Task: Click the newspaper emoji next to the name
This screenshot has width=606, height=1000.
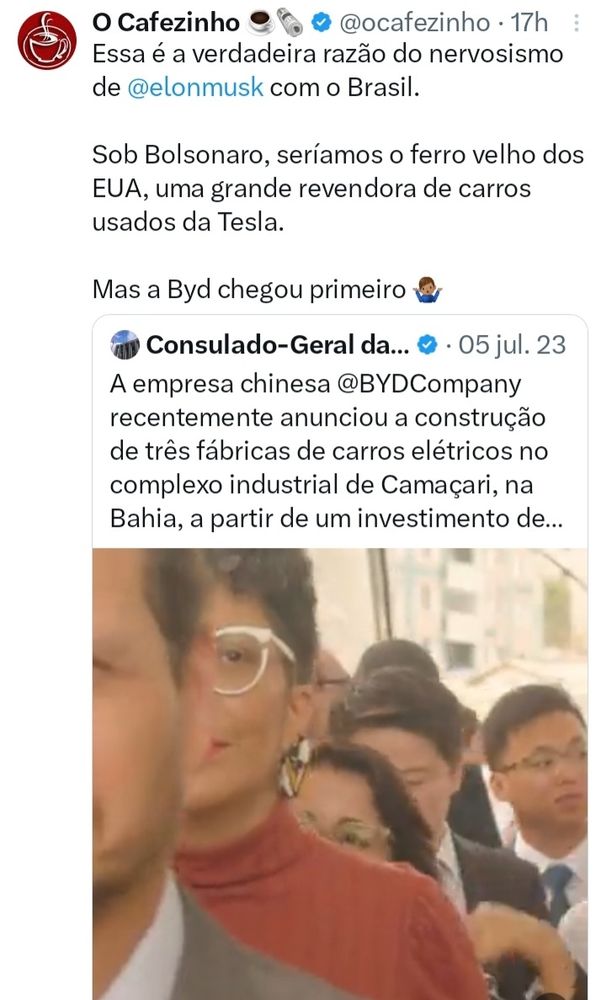Action: [x=290, y=23]
